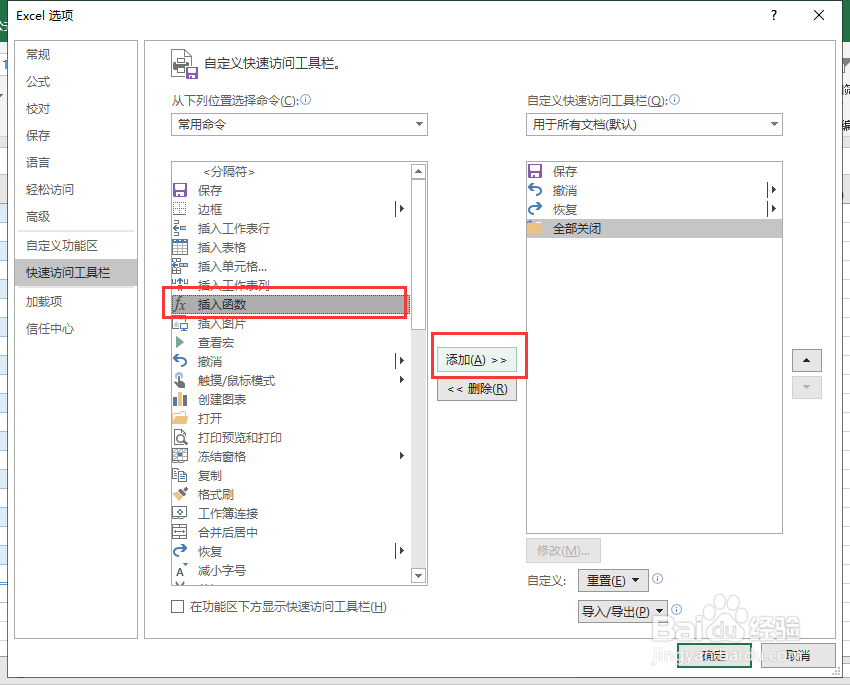Click info icon next to Import/Export button
The height and width of the screenshot is (685, 850).
point(677,609)
